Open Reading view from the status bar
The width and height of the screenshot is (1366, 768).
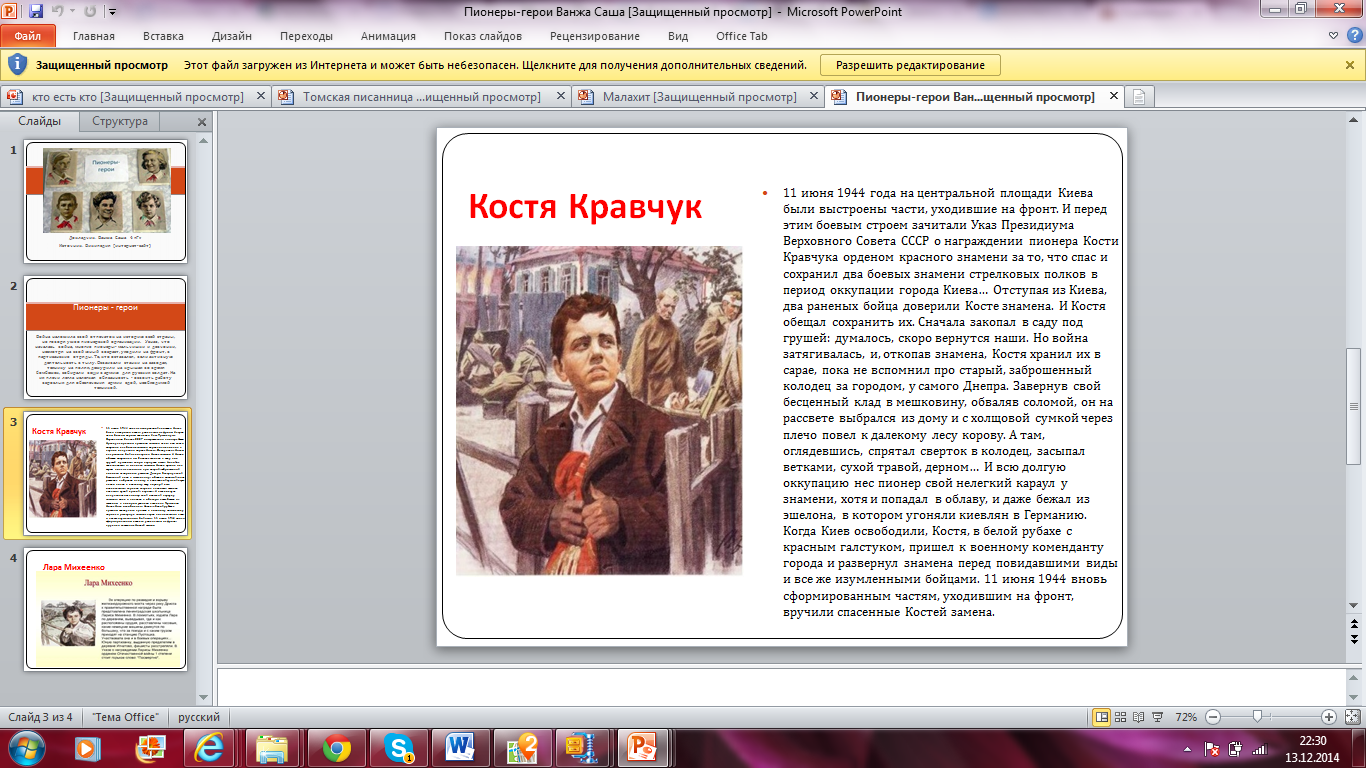click(1139, 717)
